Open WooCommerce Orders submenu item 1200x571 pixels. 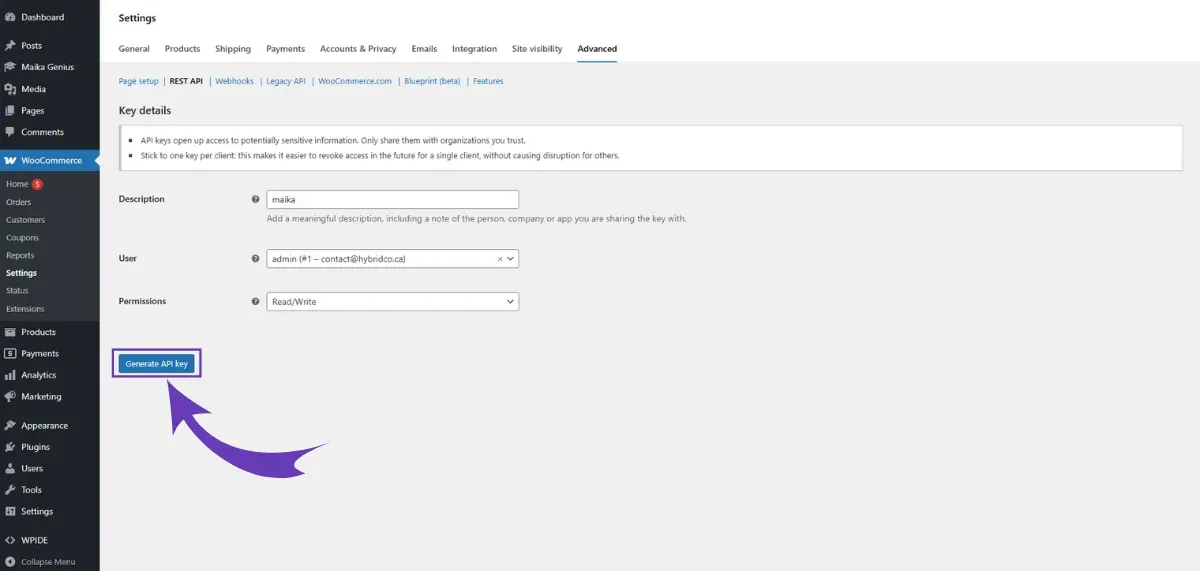click(18, 202)
